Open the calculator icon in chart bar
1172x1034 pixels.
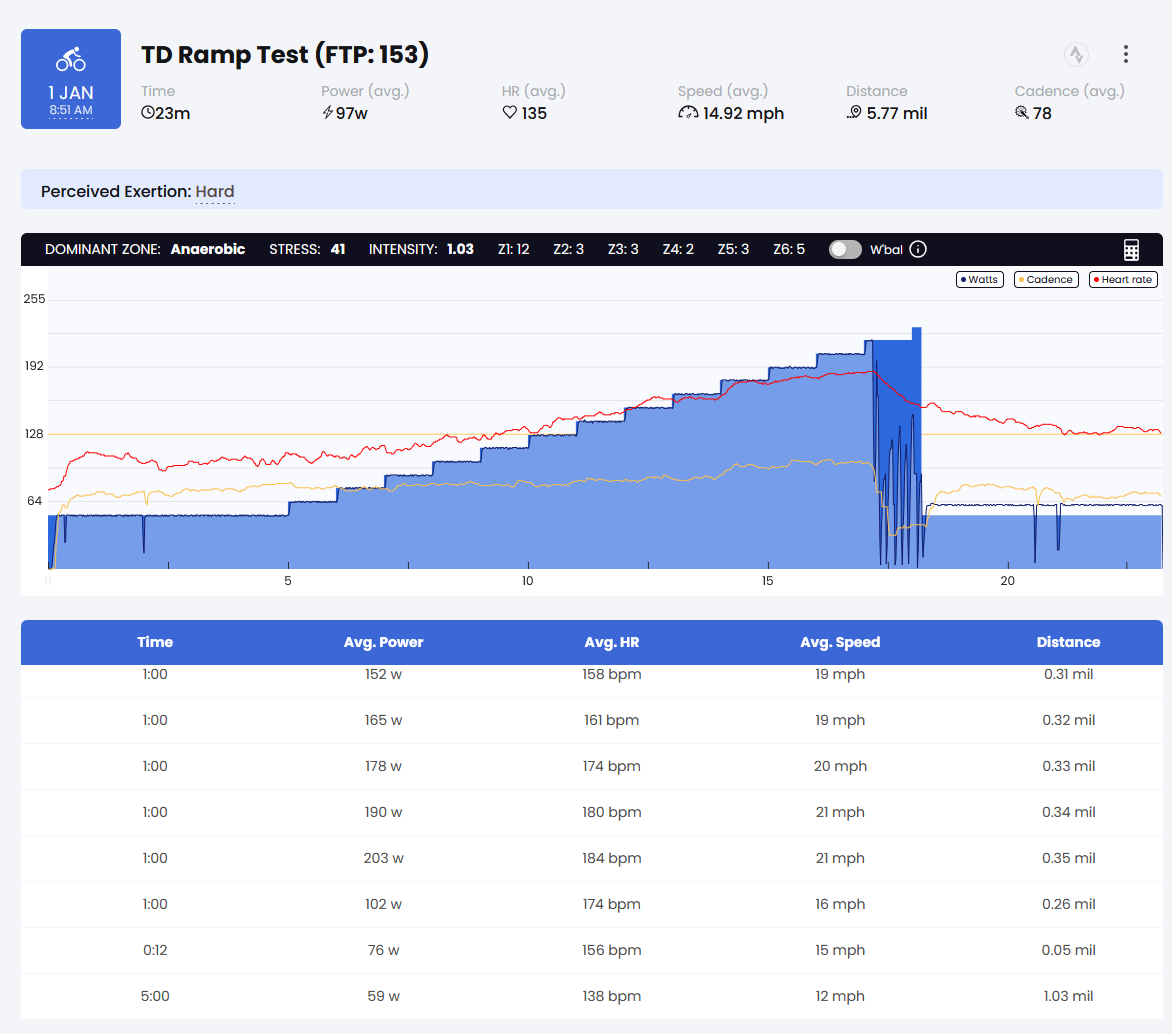1131,250
